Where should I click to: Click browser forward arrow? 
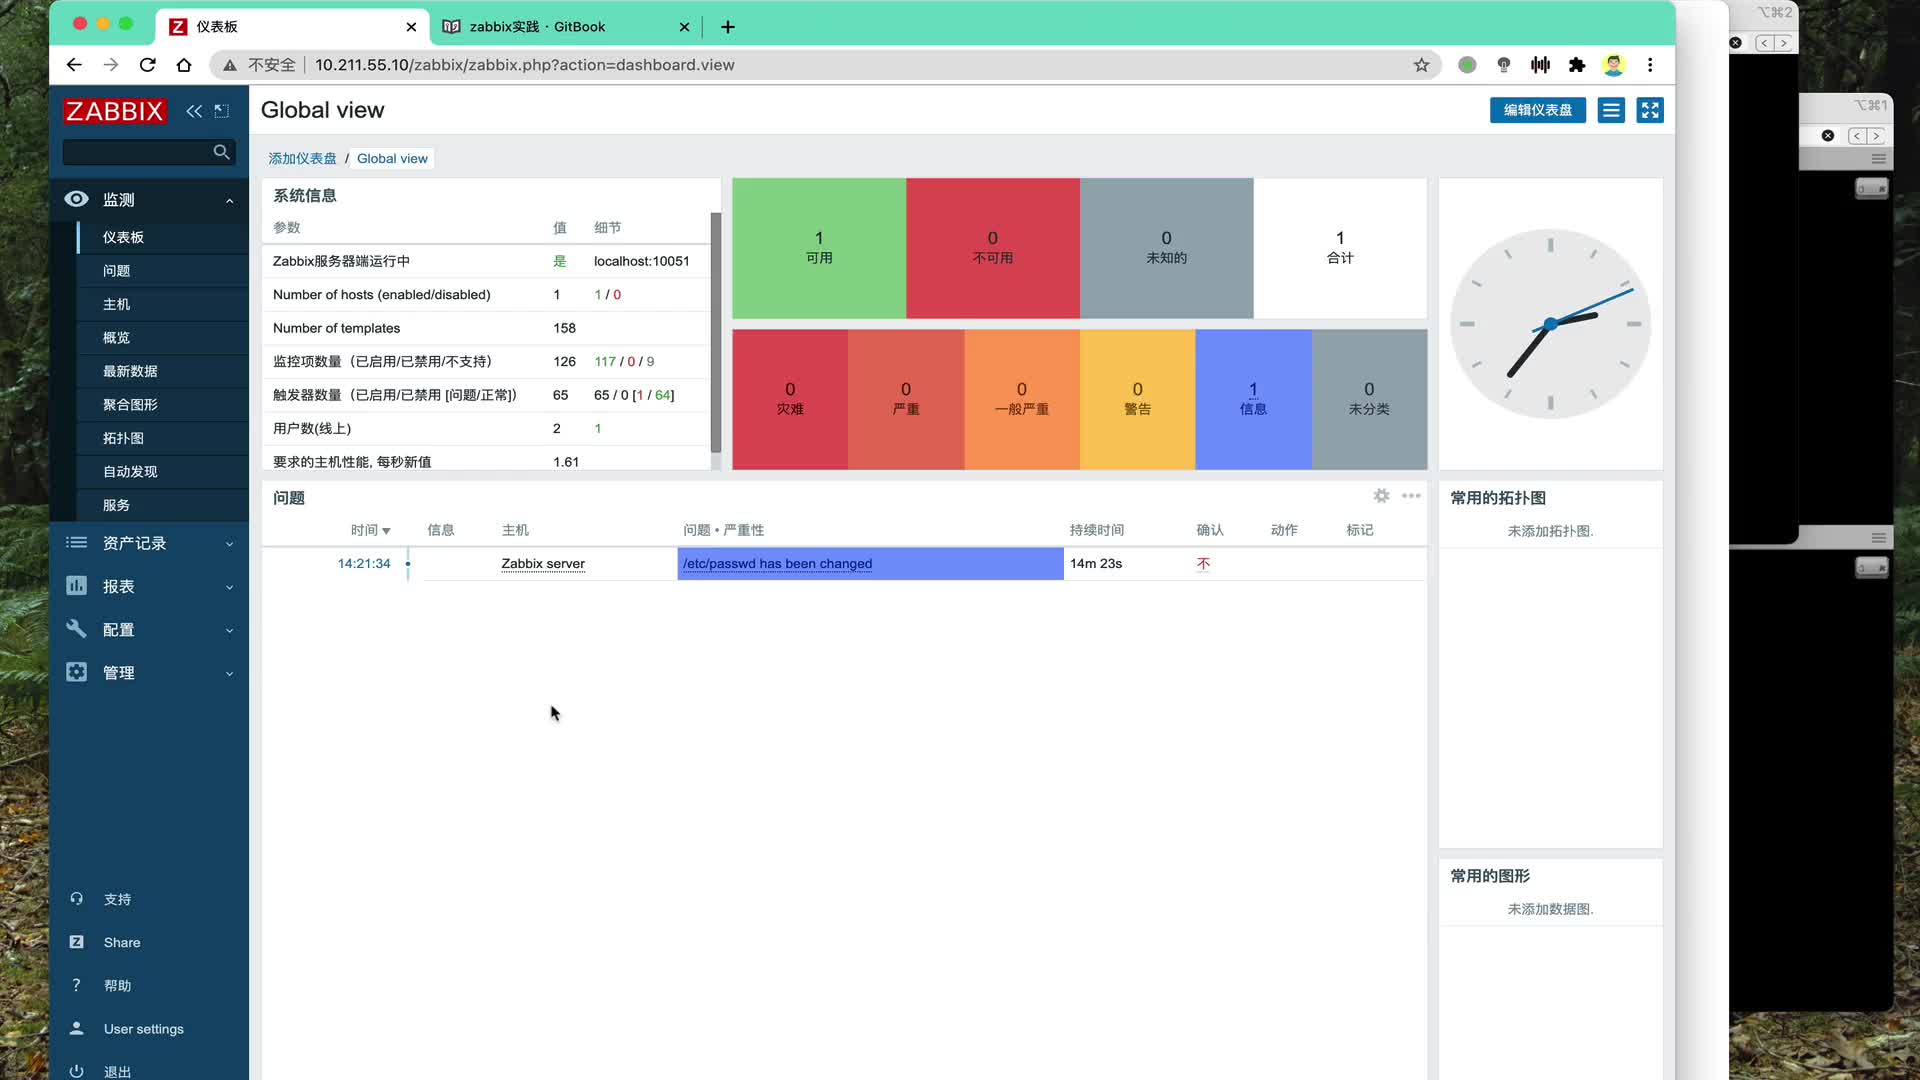[111, 65]
